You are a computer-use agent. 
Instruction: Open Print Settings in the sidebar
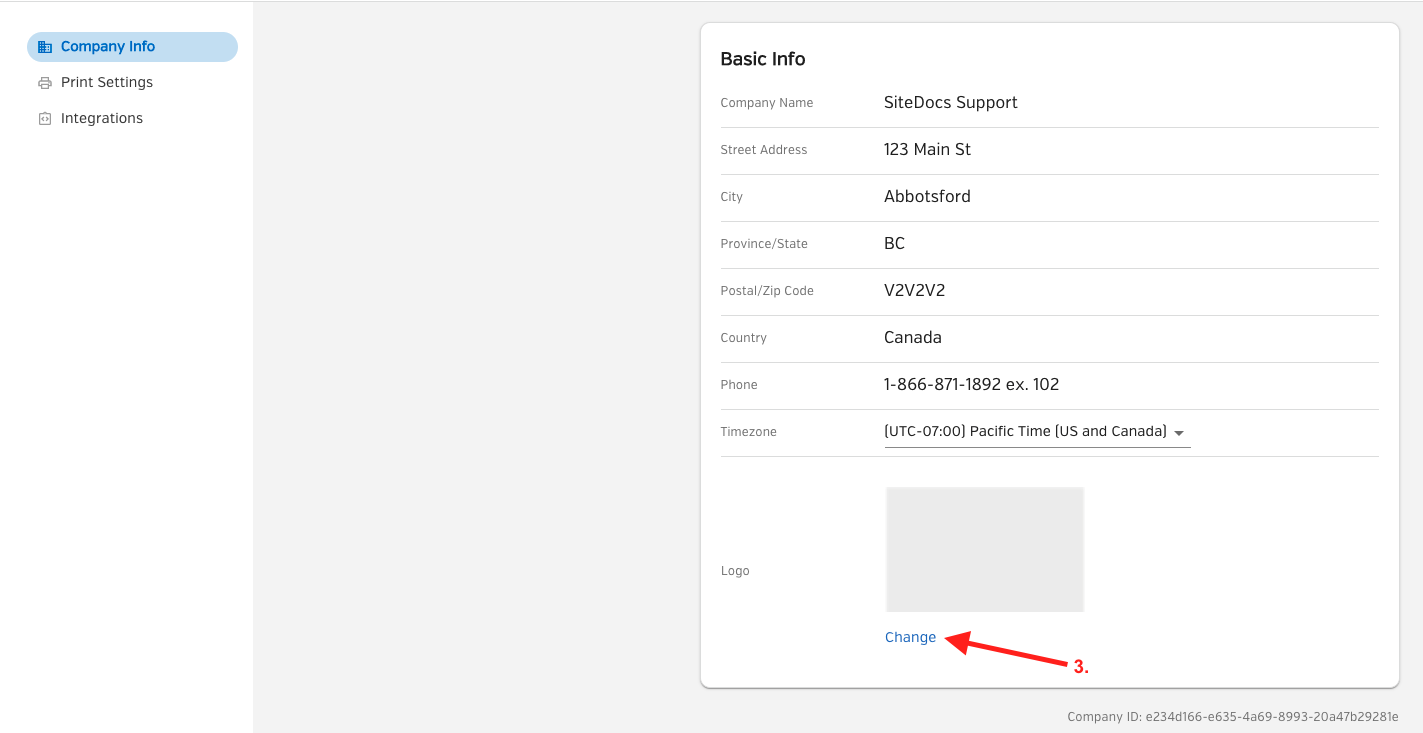pos(132,83)
